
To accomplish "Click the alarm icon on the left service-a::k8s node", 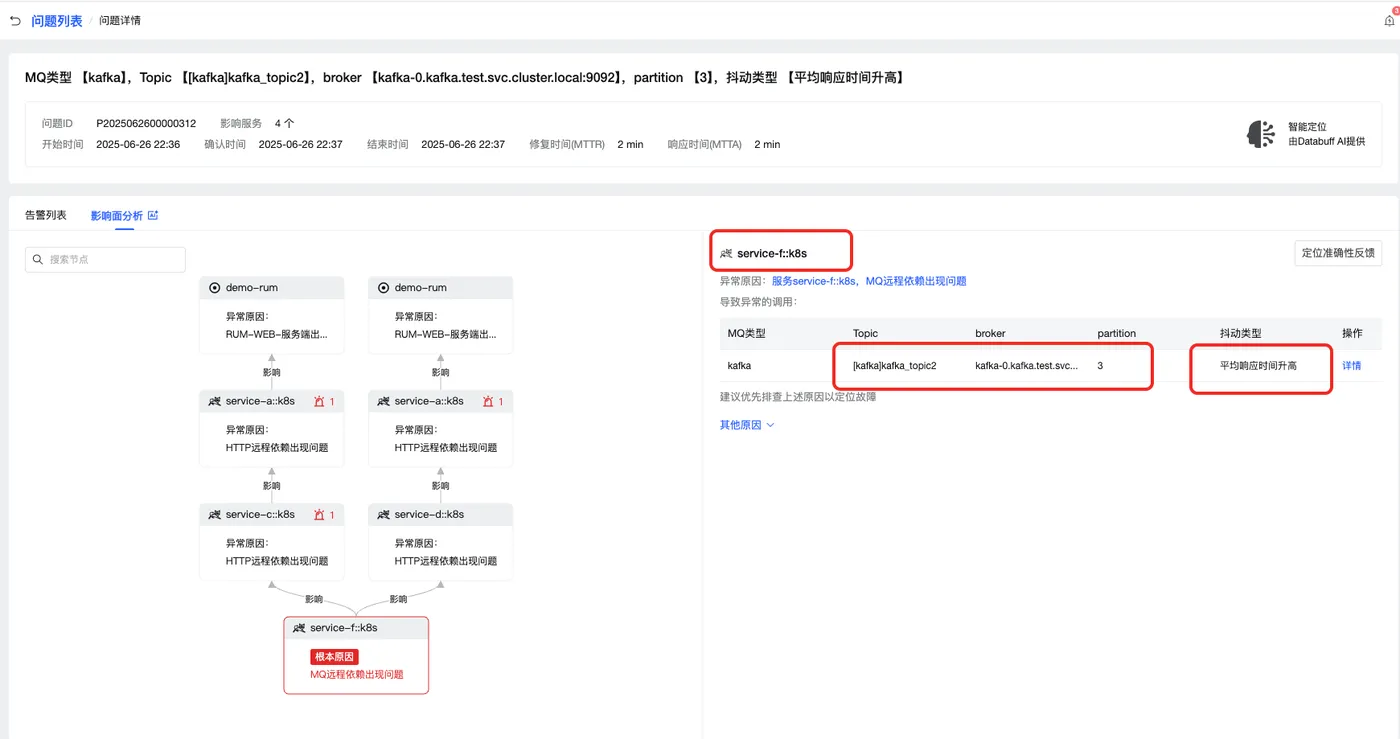I will [320, 401].
